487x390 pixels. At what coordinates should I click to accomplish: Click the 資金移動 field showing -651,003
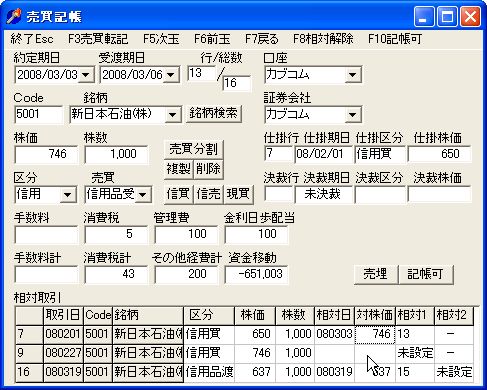tap(256, 275)
